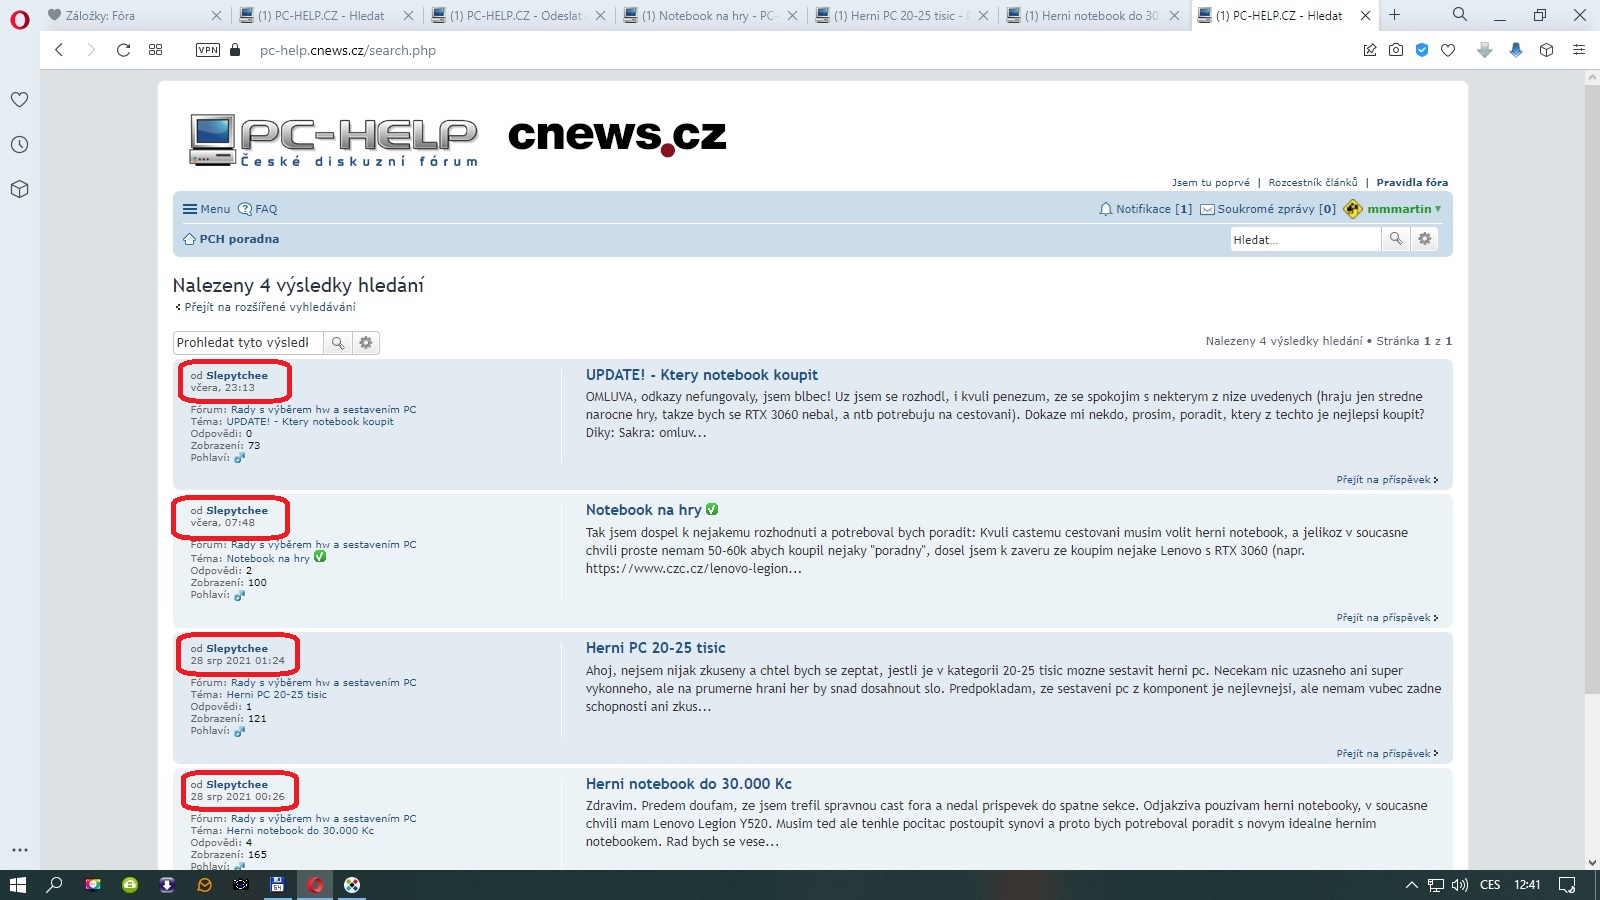Screen dimensions: 1600x900
Task: Open sidebar history clock icon
Action: [x=19, y=145]
